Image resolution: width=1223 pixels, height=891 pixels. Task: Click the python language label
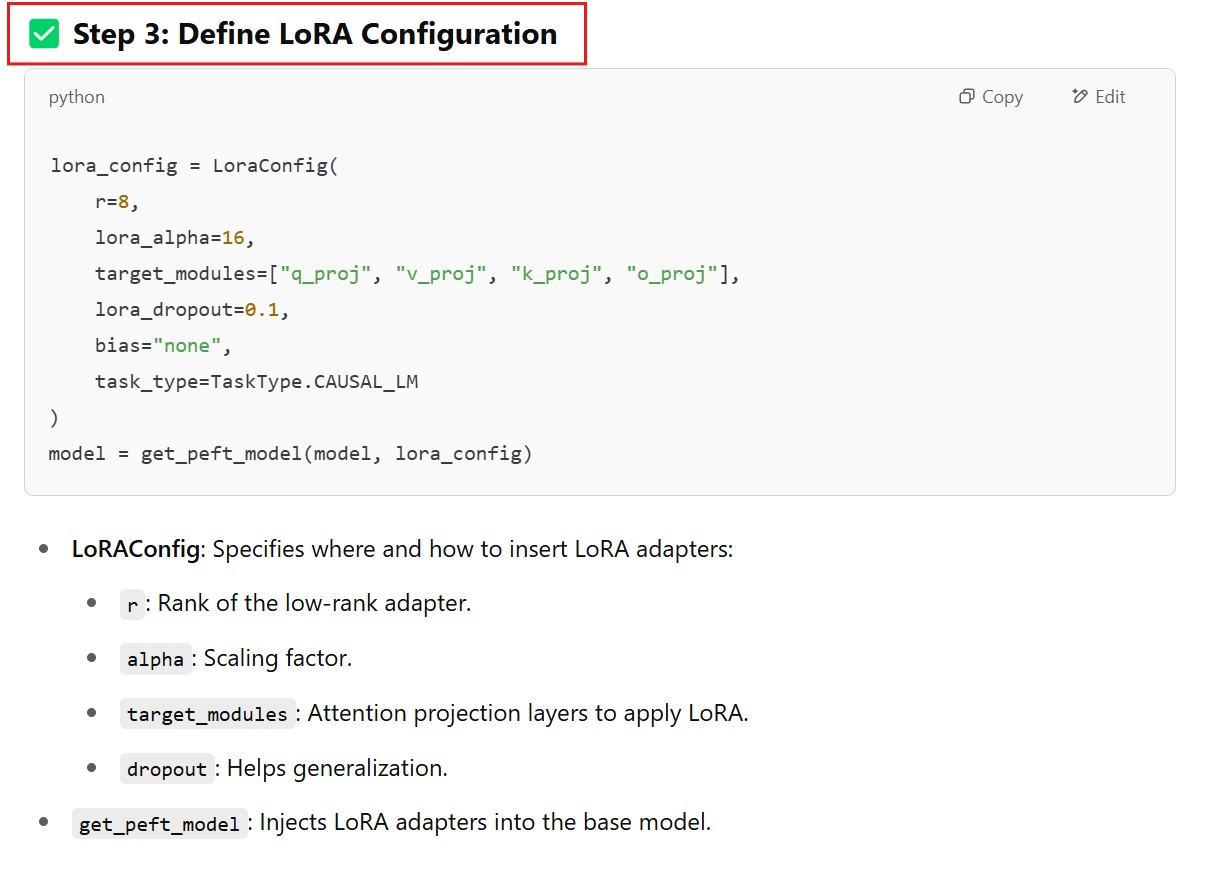(76, 97)
